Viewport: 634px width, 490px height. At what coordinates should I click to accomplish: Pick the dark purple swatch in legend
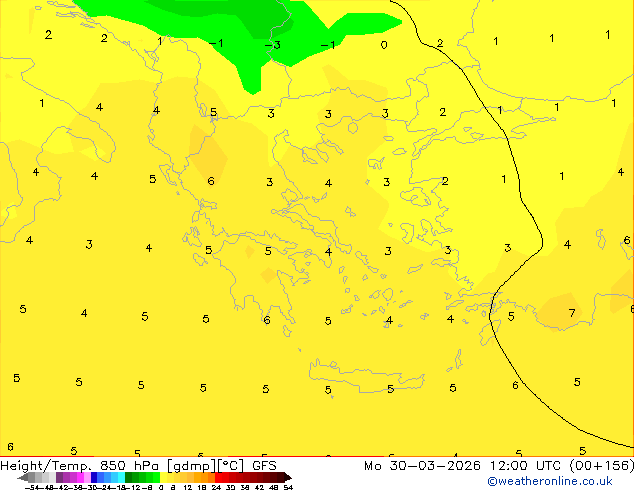[59, 477]
